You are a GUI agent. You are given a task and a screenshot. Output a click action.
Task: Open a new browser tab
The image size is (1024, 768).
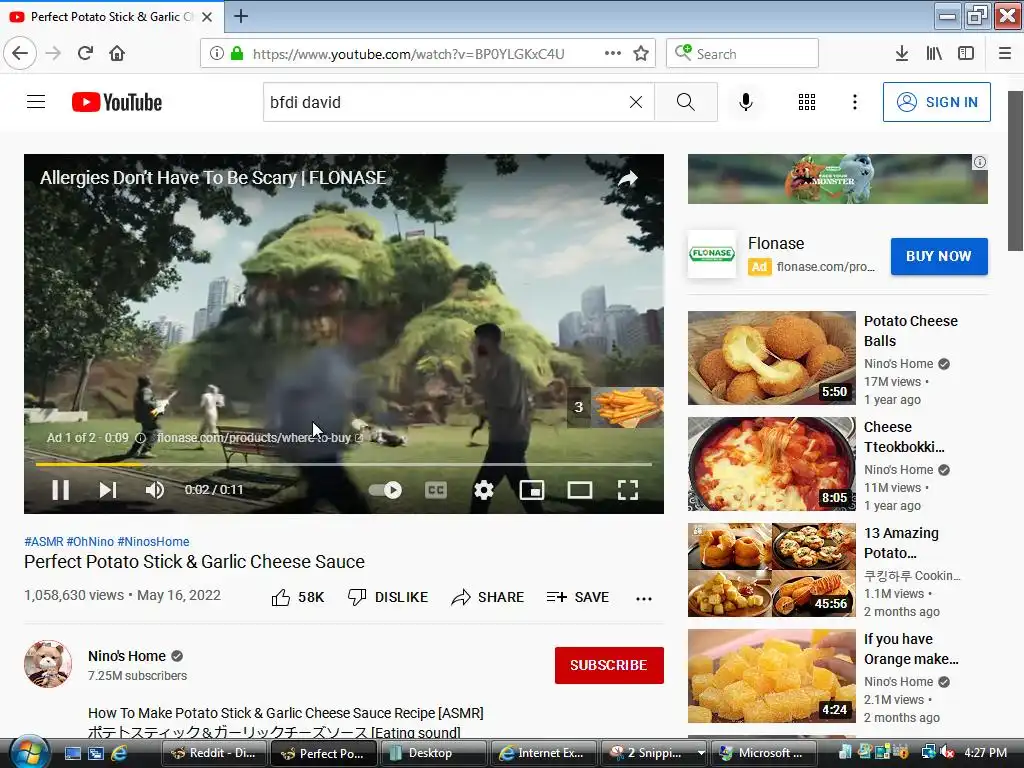coord(241,16)
